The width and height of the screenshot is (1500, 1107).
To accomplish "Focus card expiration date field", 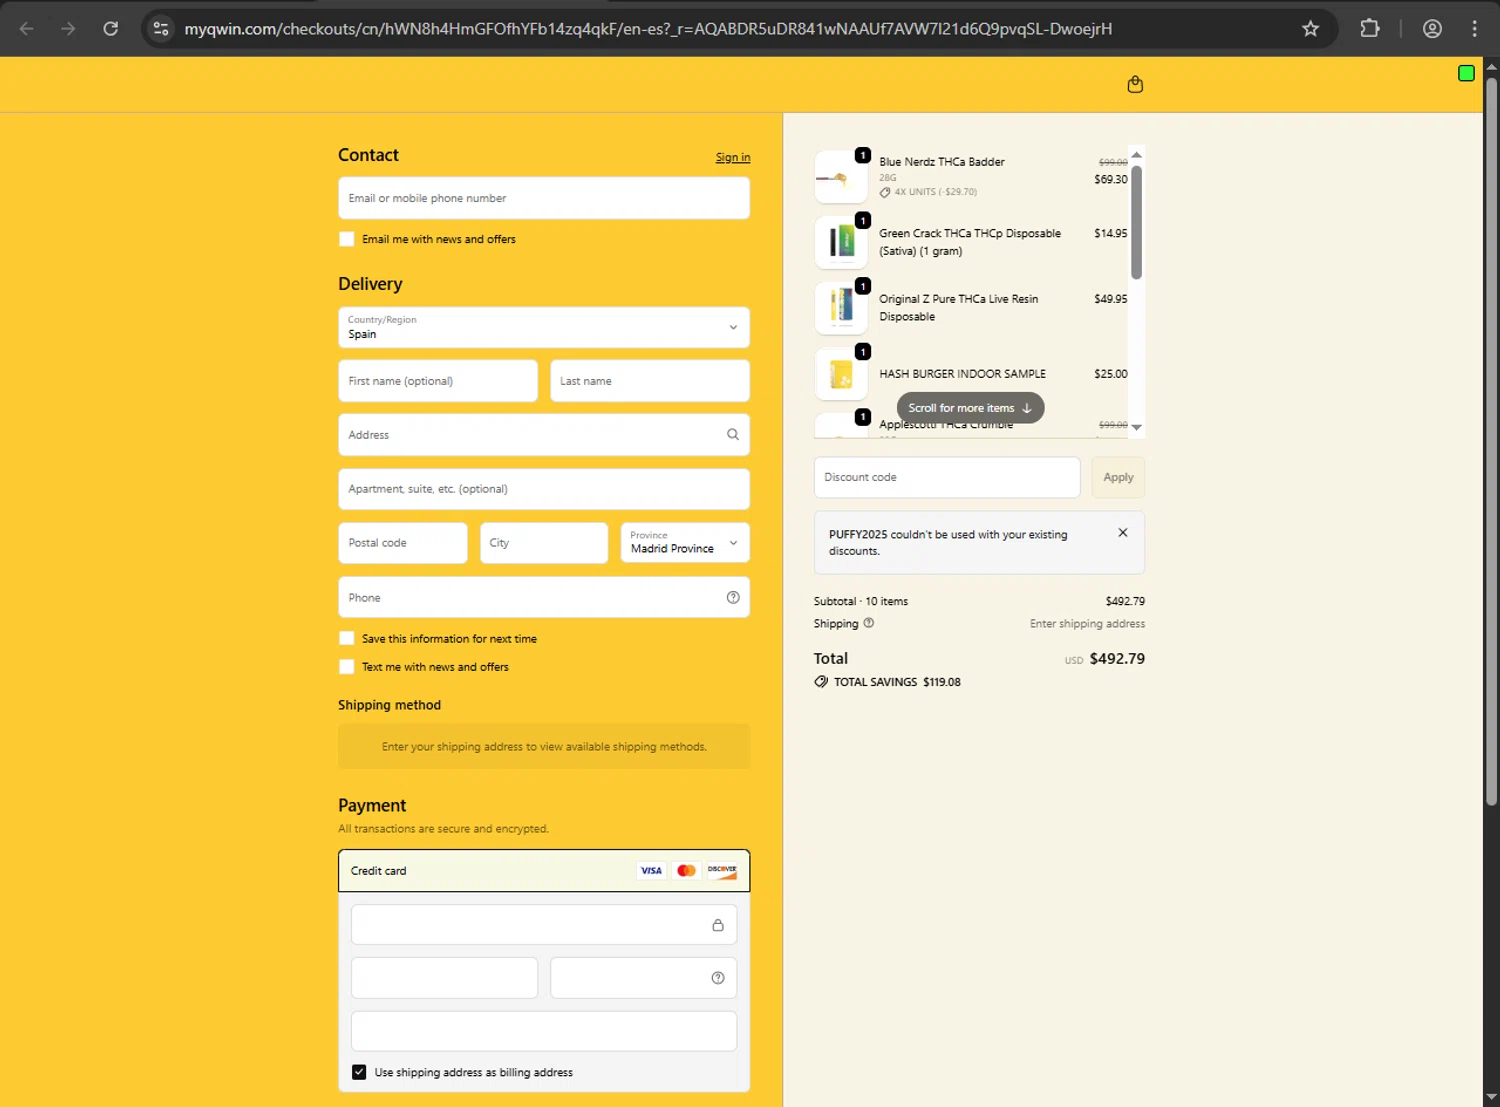I will (444, 978).
